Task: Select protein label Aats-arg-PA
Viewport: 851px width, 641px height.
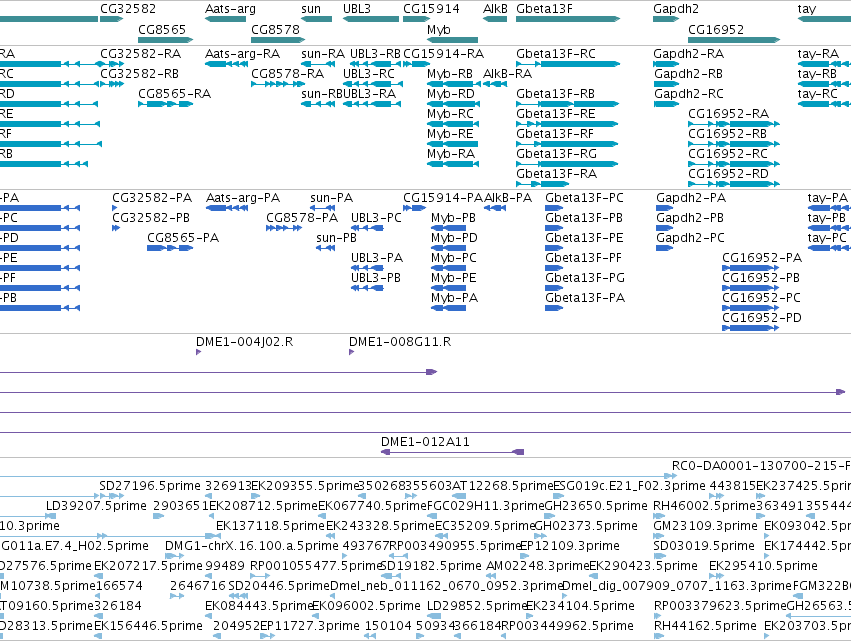Action: click(243, 198)
